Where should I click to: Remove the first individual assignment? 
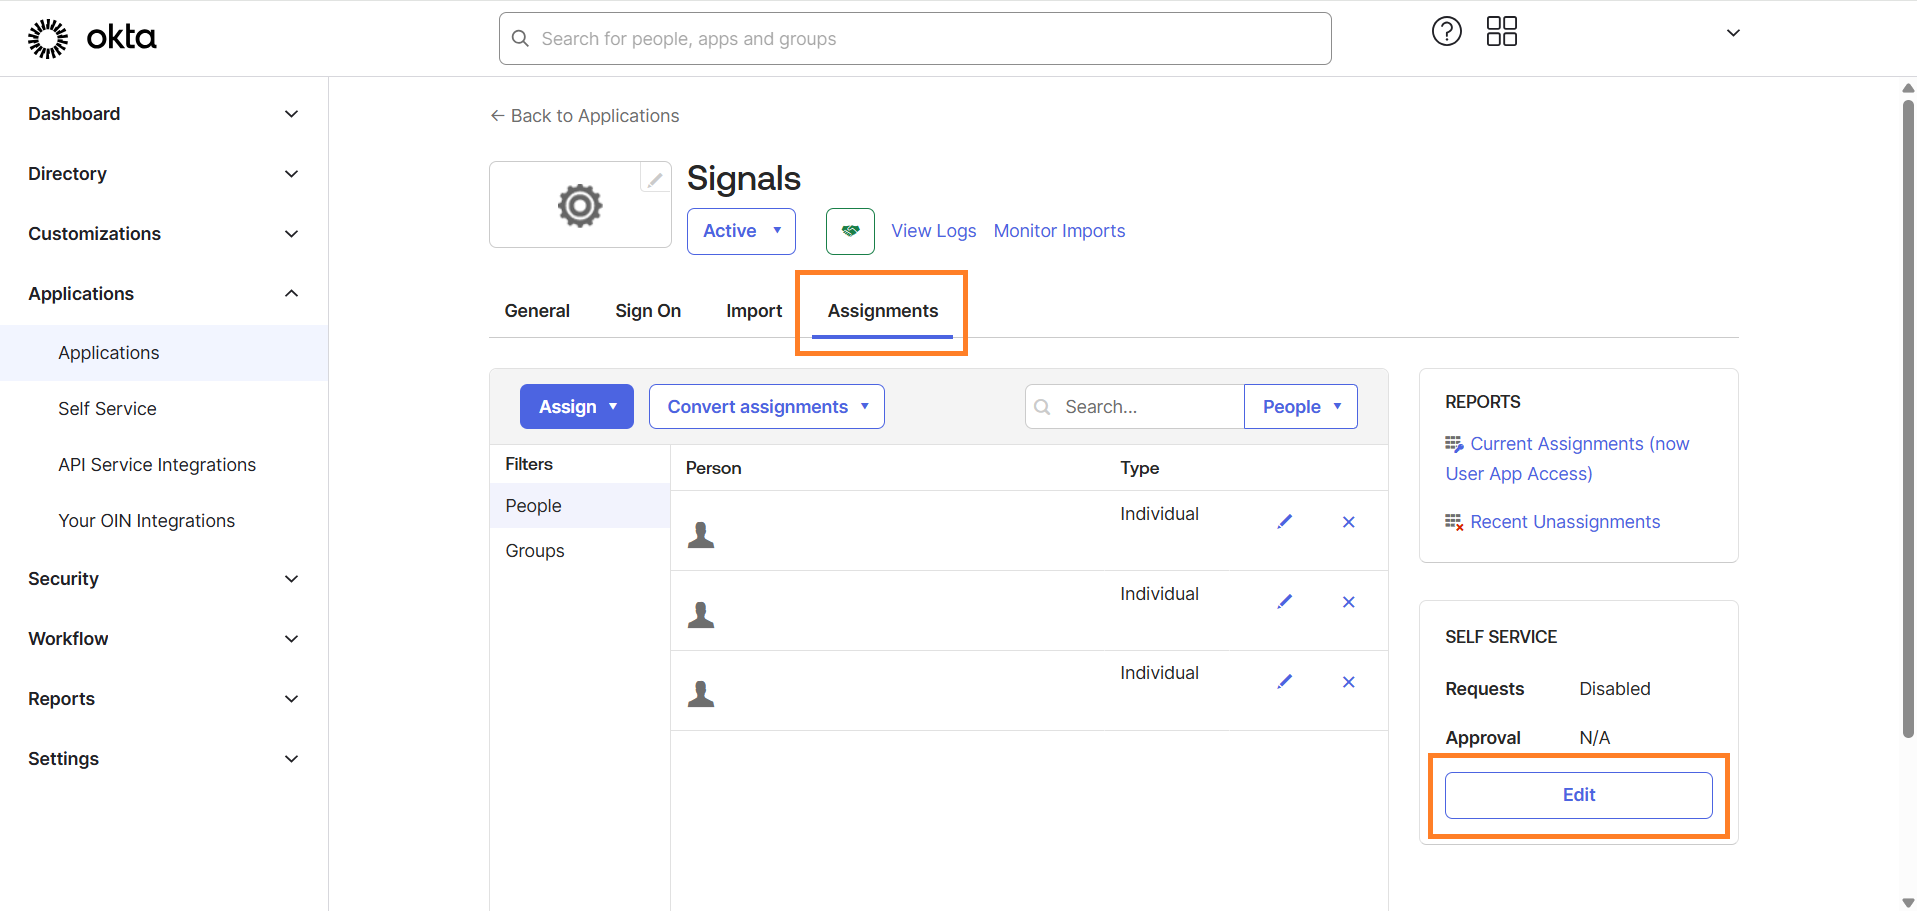click(x=1349, y=522)
